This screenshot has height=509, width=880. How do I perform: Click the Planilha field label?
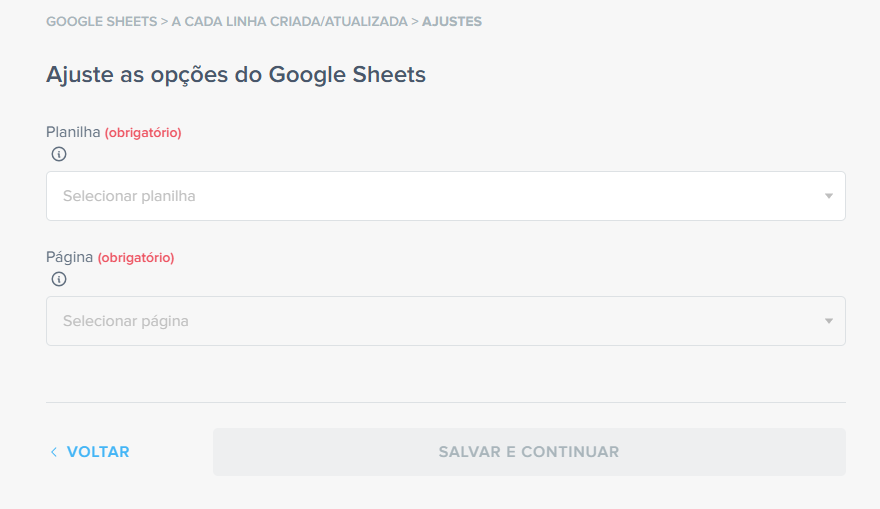73,132
